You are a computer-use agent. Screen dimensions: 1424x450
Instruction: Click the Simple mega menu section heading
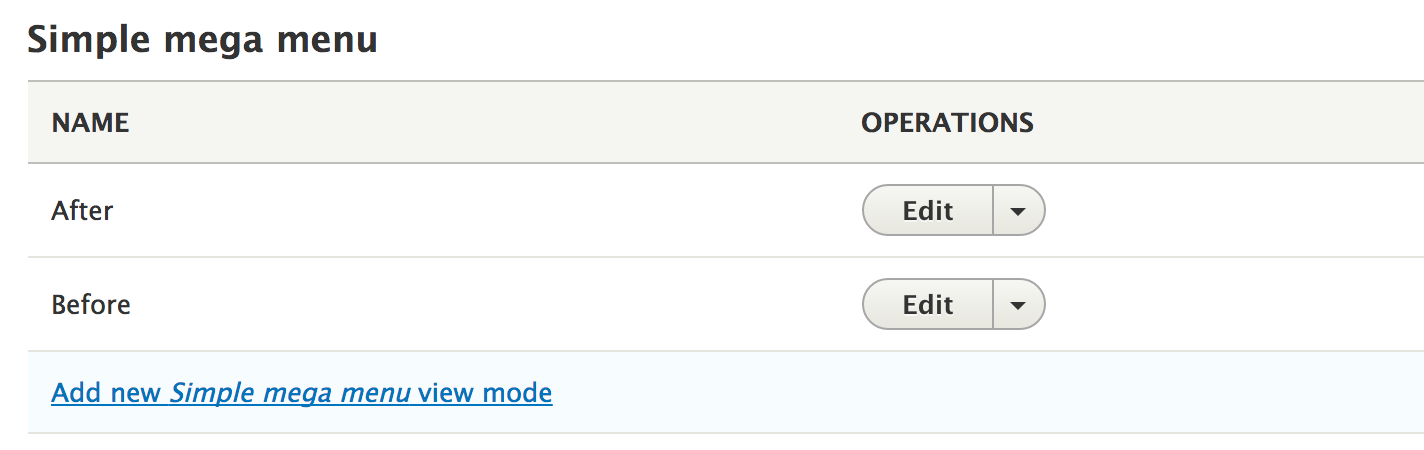[202, 40]
